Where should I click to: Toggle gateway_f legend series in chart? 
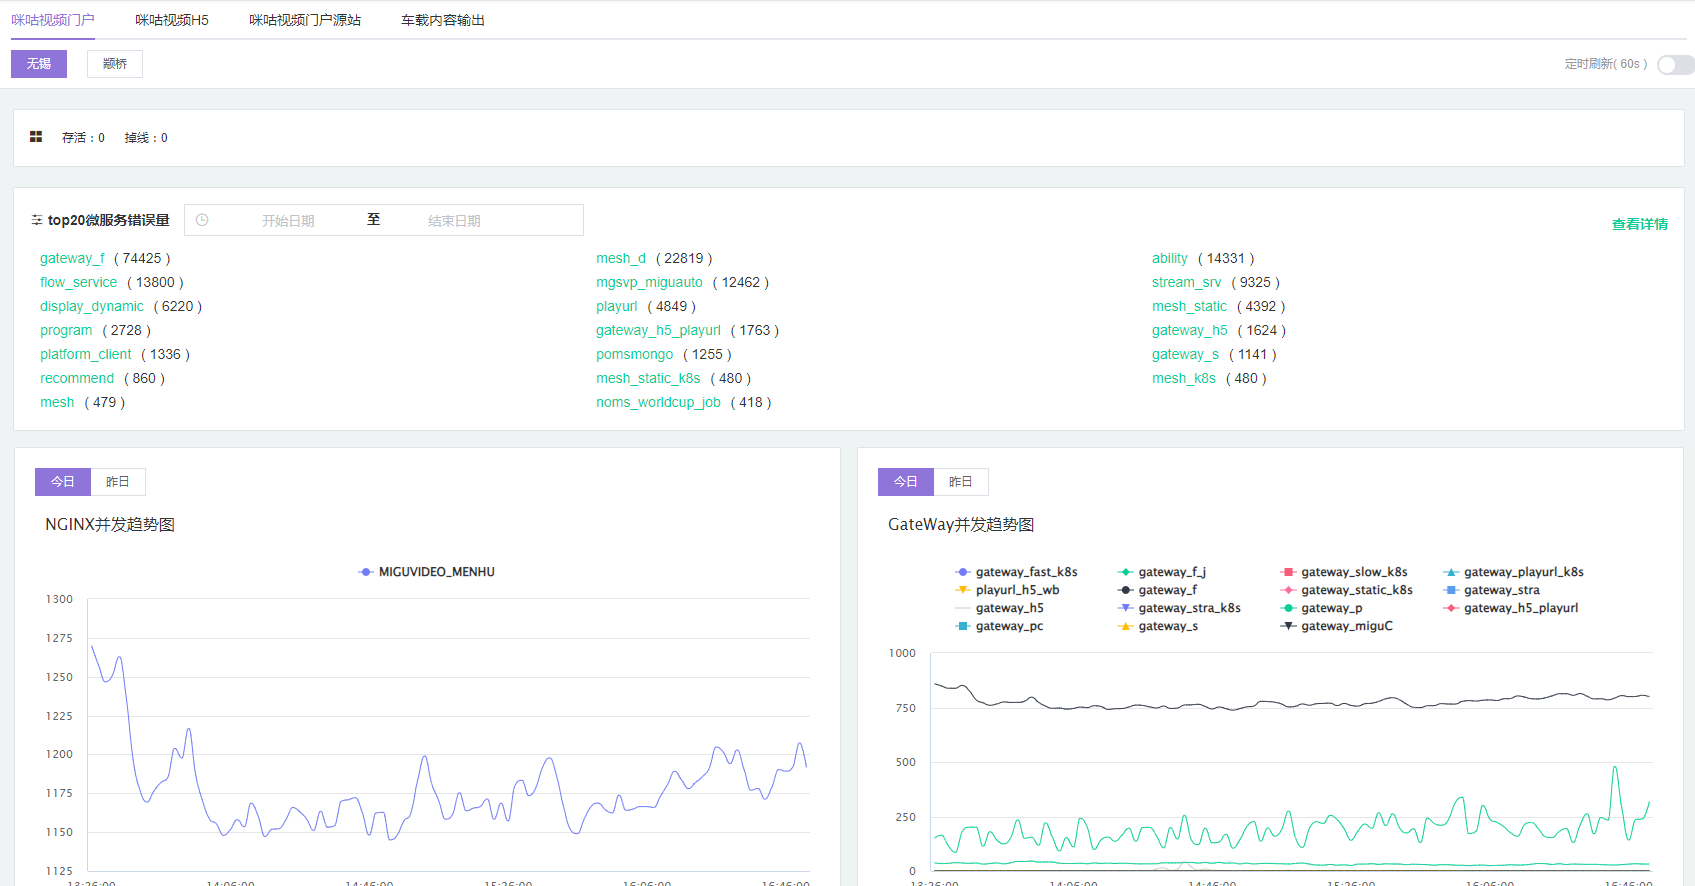1157,590
